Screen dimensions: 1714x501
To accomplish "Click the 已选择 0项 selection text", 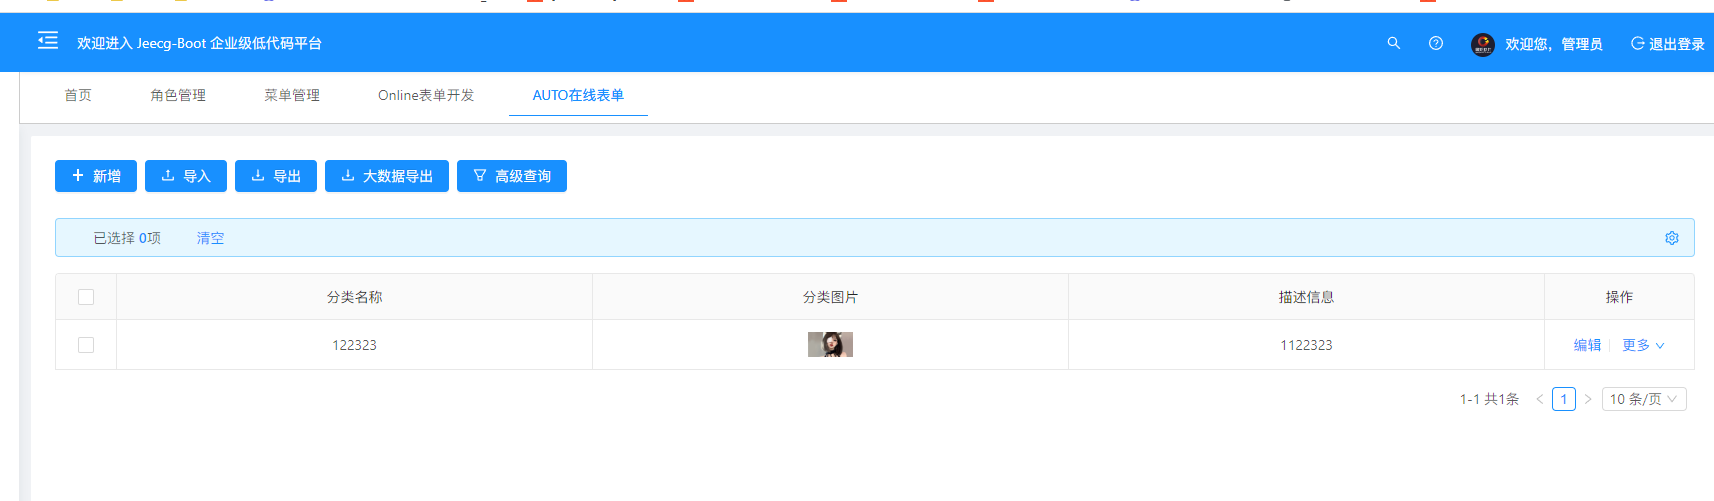I will click(x=127, y=238).
